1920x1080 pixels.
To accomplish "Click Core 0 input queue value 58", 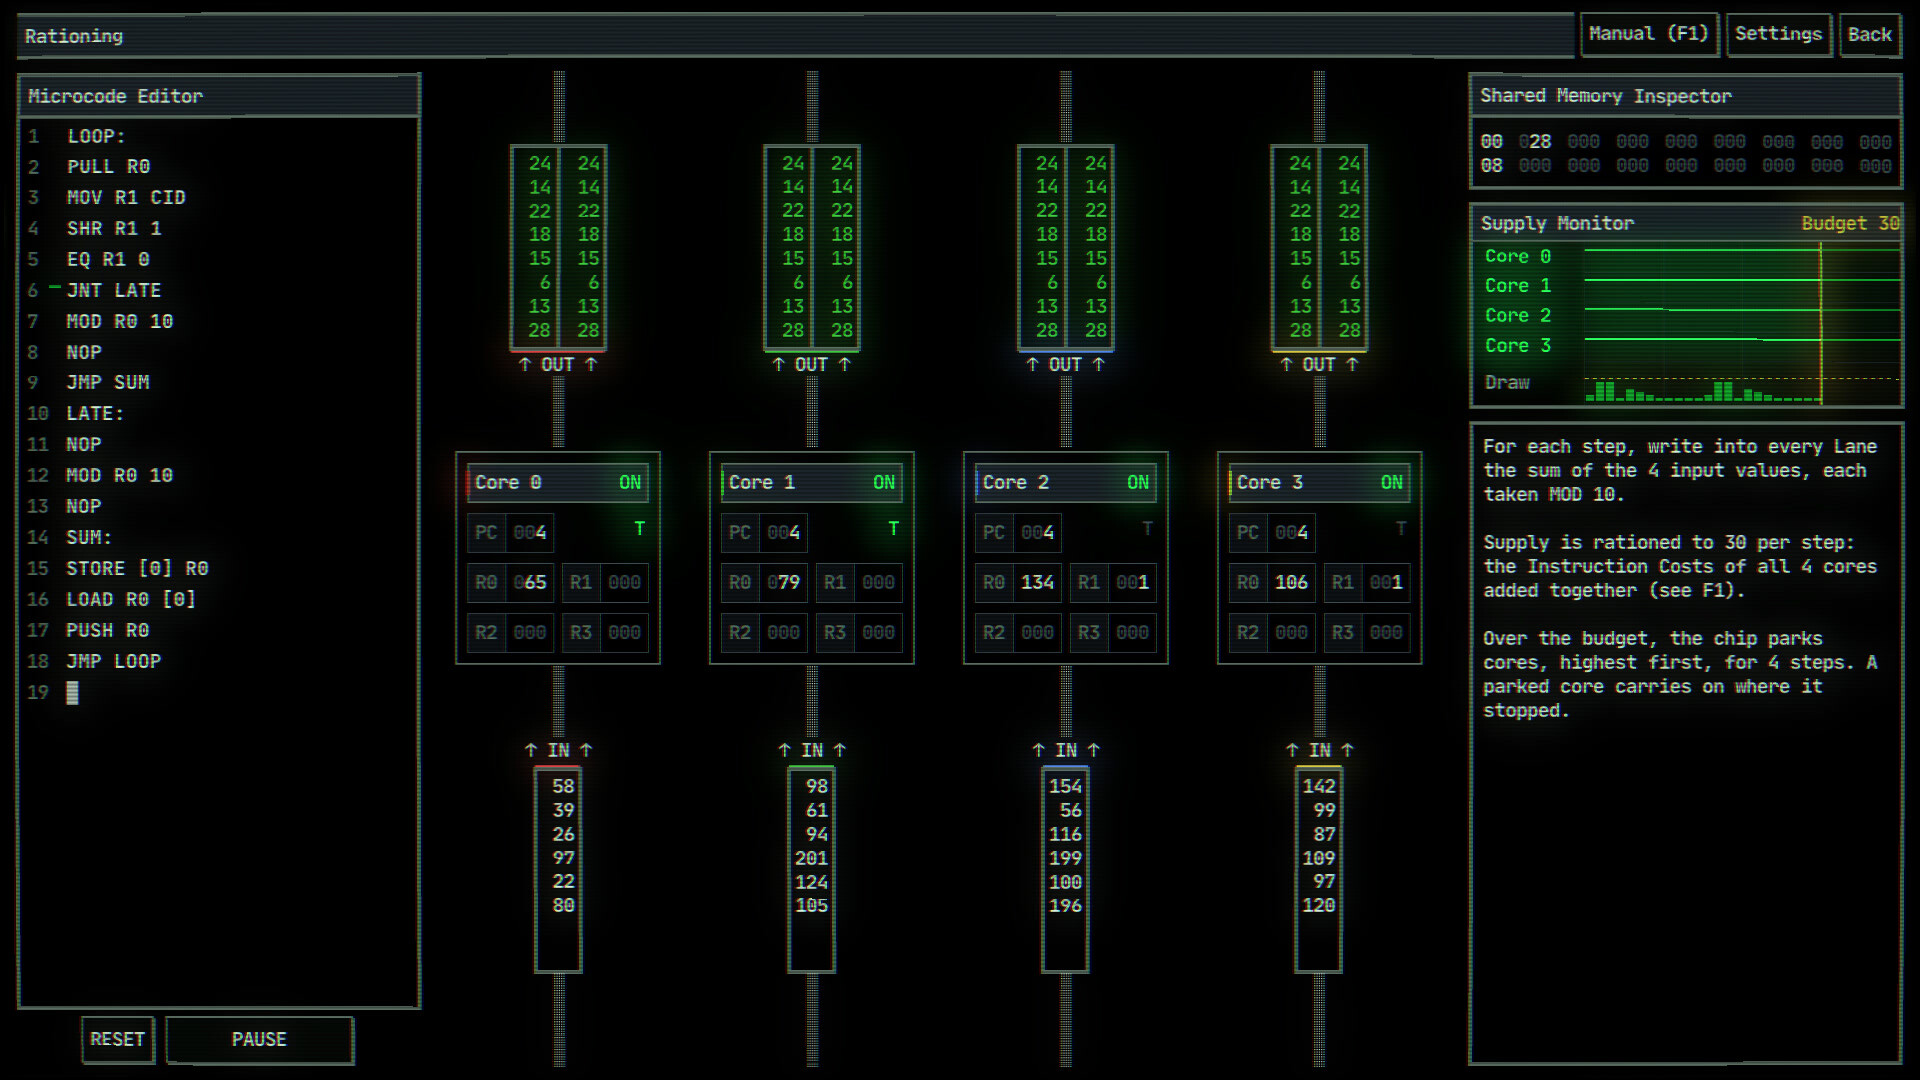I will tap(564, 787).
